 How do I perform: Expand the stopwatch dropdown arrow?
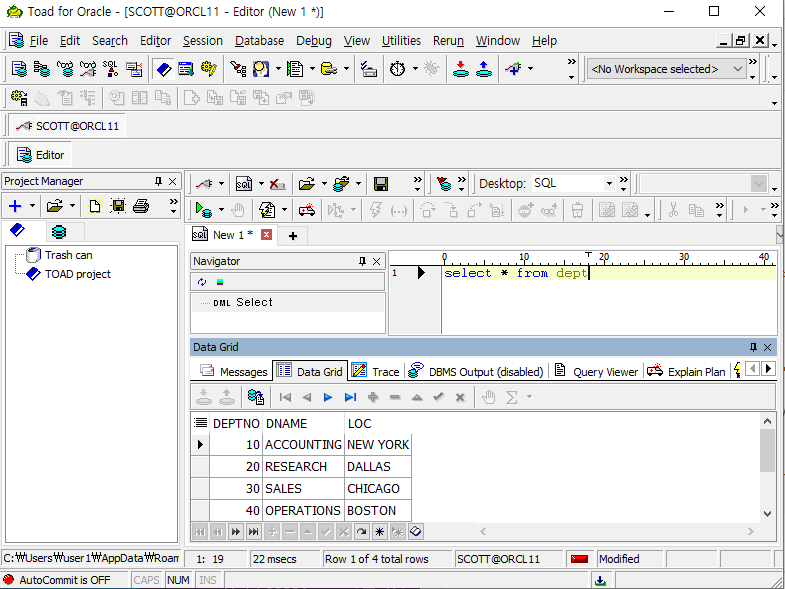tap(415, 69)
